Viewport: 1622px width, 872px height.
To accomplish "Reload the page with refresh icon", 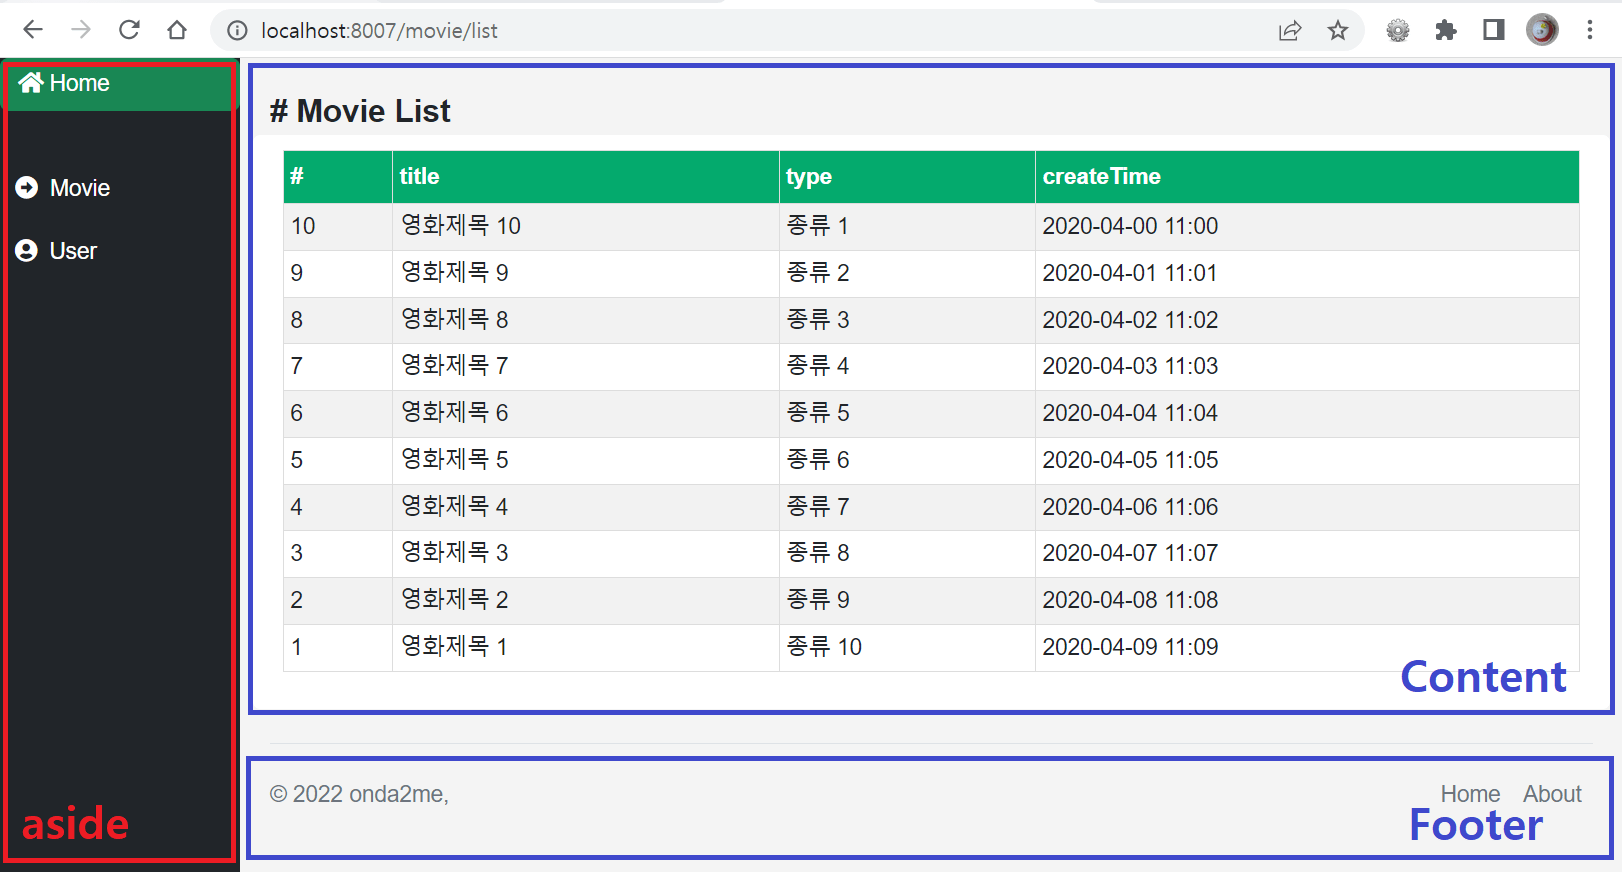I will (129, 30).
